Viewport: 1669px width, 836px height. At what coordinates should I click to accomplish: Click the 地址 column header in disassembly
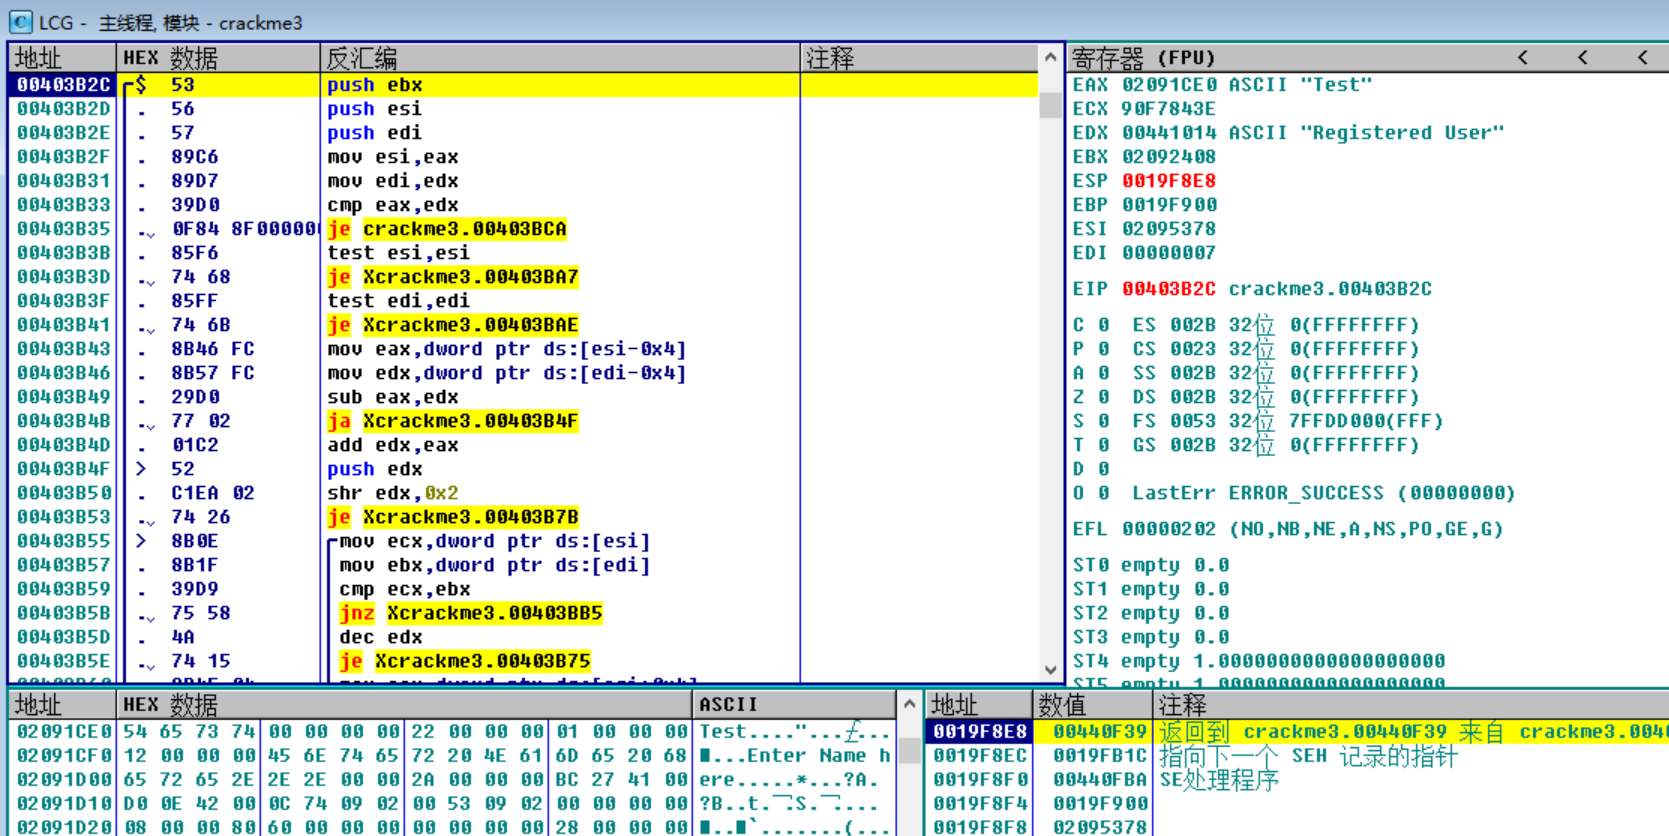pos(62,58)
